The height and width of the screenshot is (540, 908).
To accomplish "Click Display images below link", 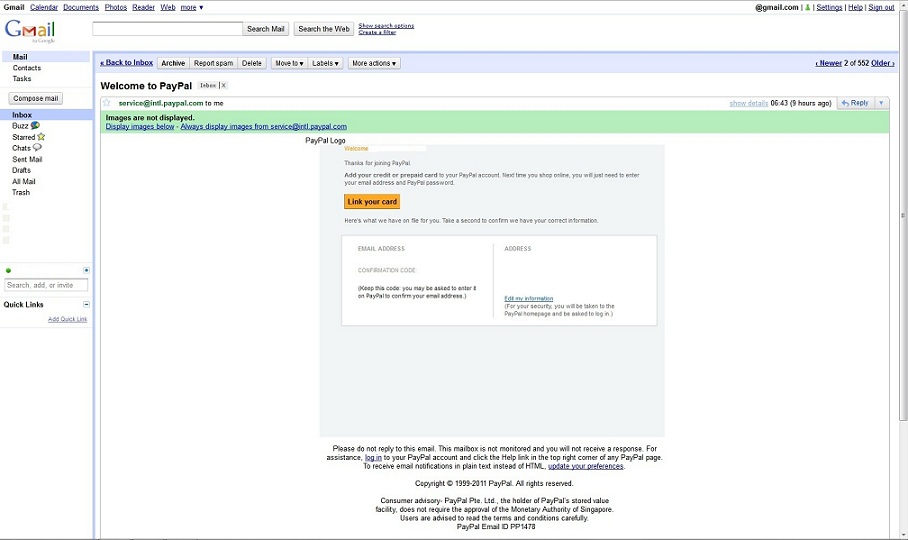I will (140, 126).
